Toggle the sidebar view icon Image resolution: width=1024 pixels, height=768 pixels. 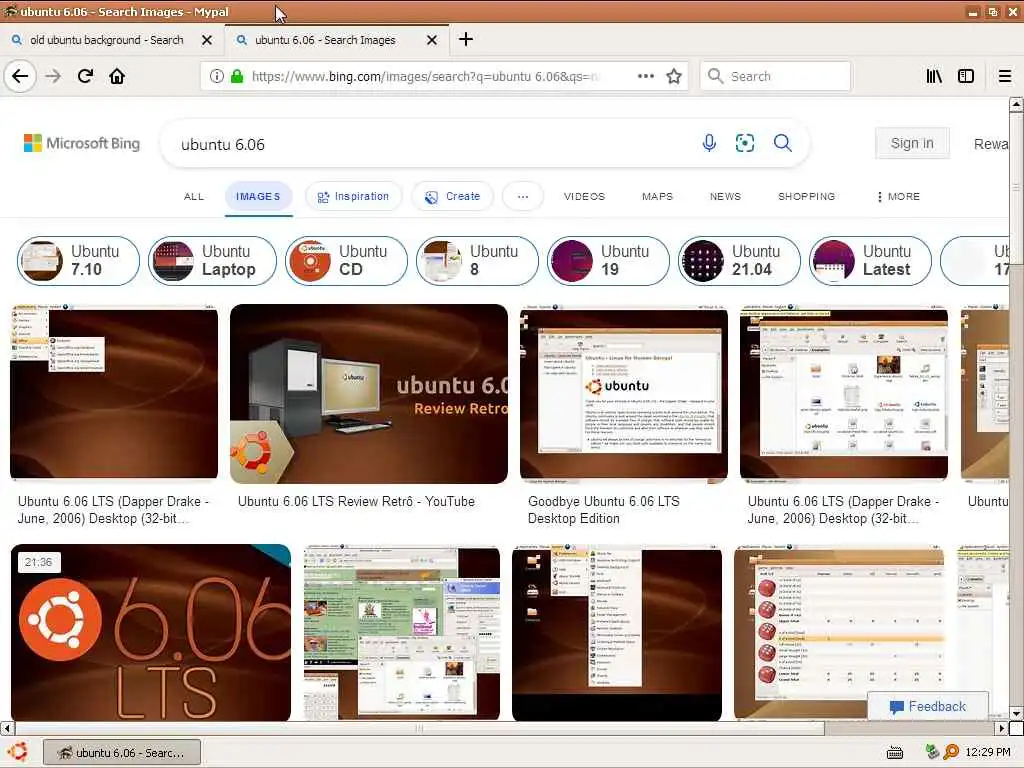966,76
